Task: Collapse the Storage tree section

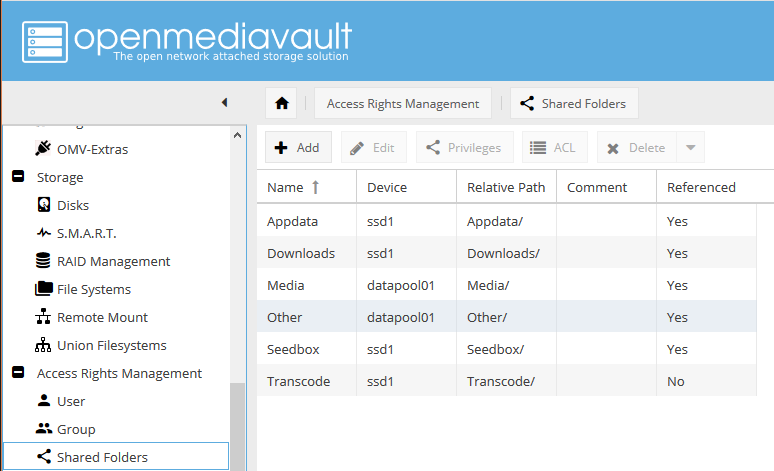Action: [x=17, y=177]
